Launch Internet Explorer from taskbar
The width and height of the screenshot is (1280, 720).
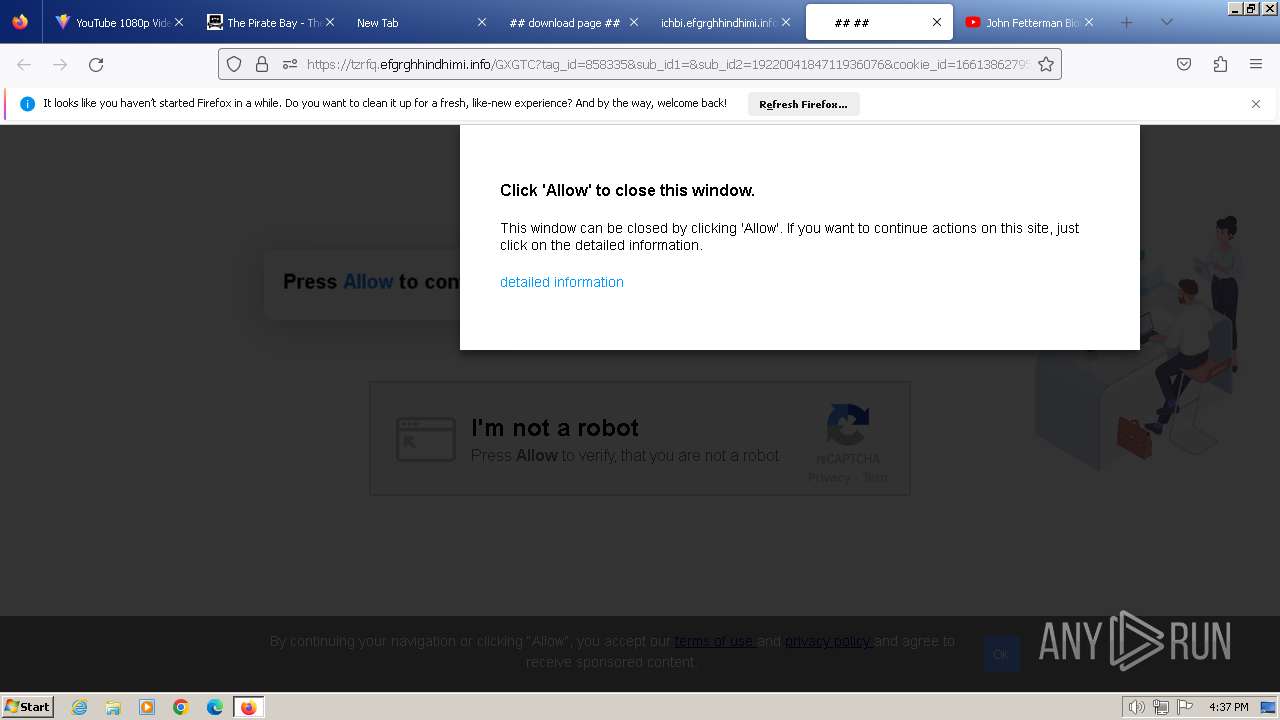click(79, 707)
